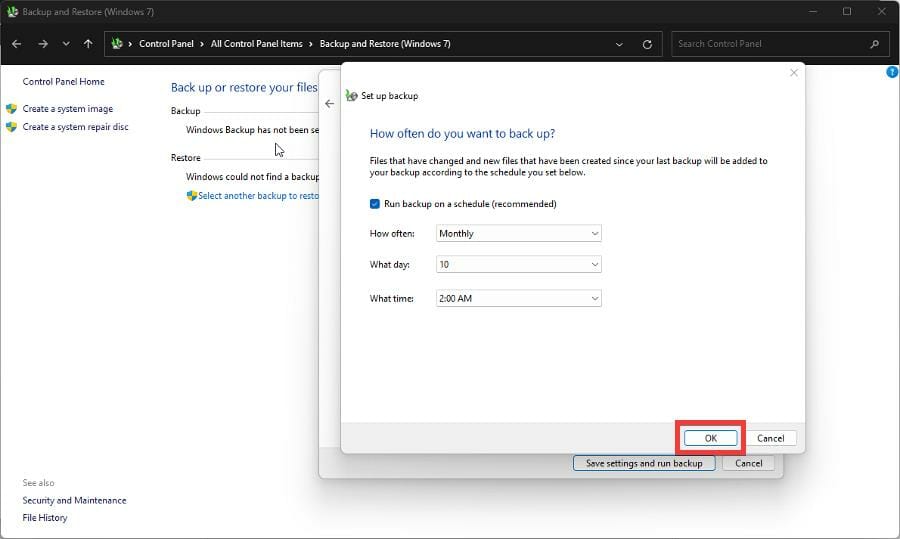This screenshot has height=539, width=900.
Task: Expand recent locations chevron in navigation
Action: point(66,44)
